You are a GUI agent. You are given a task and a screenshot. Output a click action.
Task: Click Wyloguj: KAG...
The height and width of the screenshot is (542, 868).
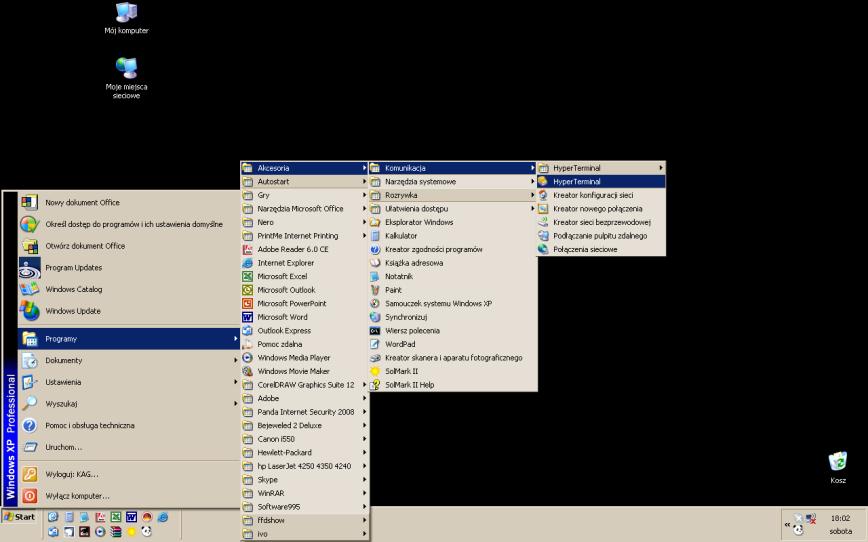click(129, 474)
